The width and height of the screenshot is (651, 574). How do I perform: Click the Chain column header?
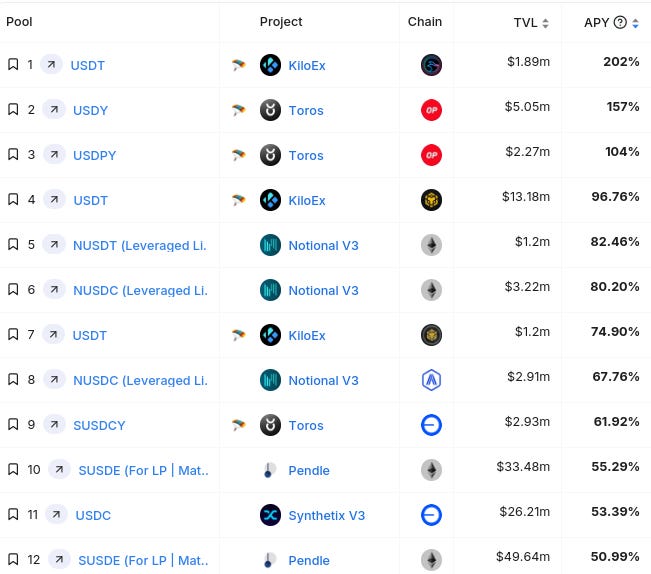point(425,22)
